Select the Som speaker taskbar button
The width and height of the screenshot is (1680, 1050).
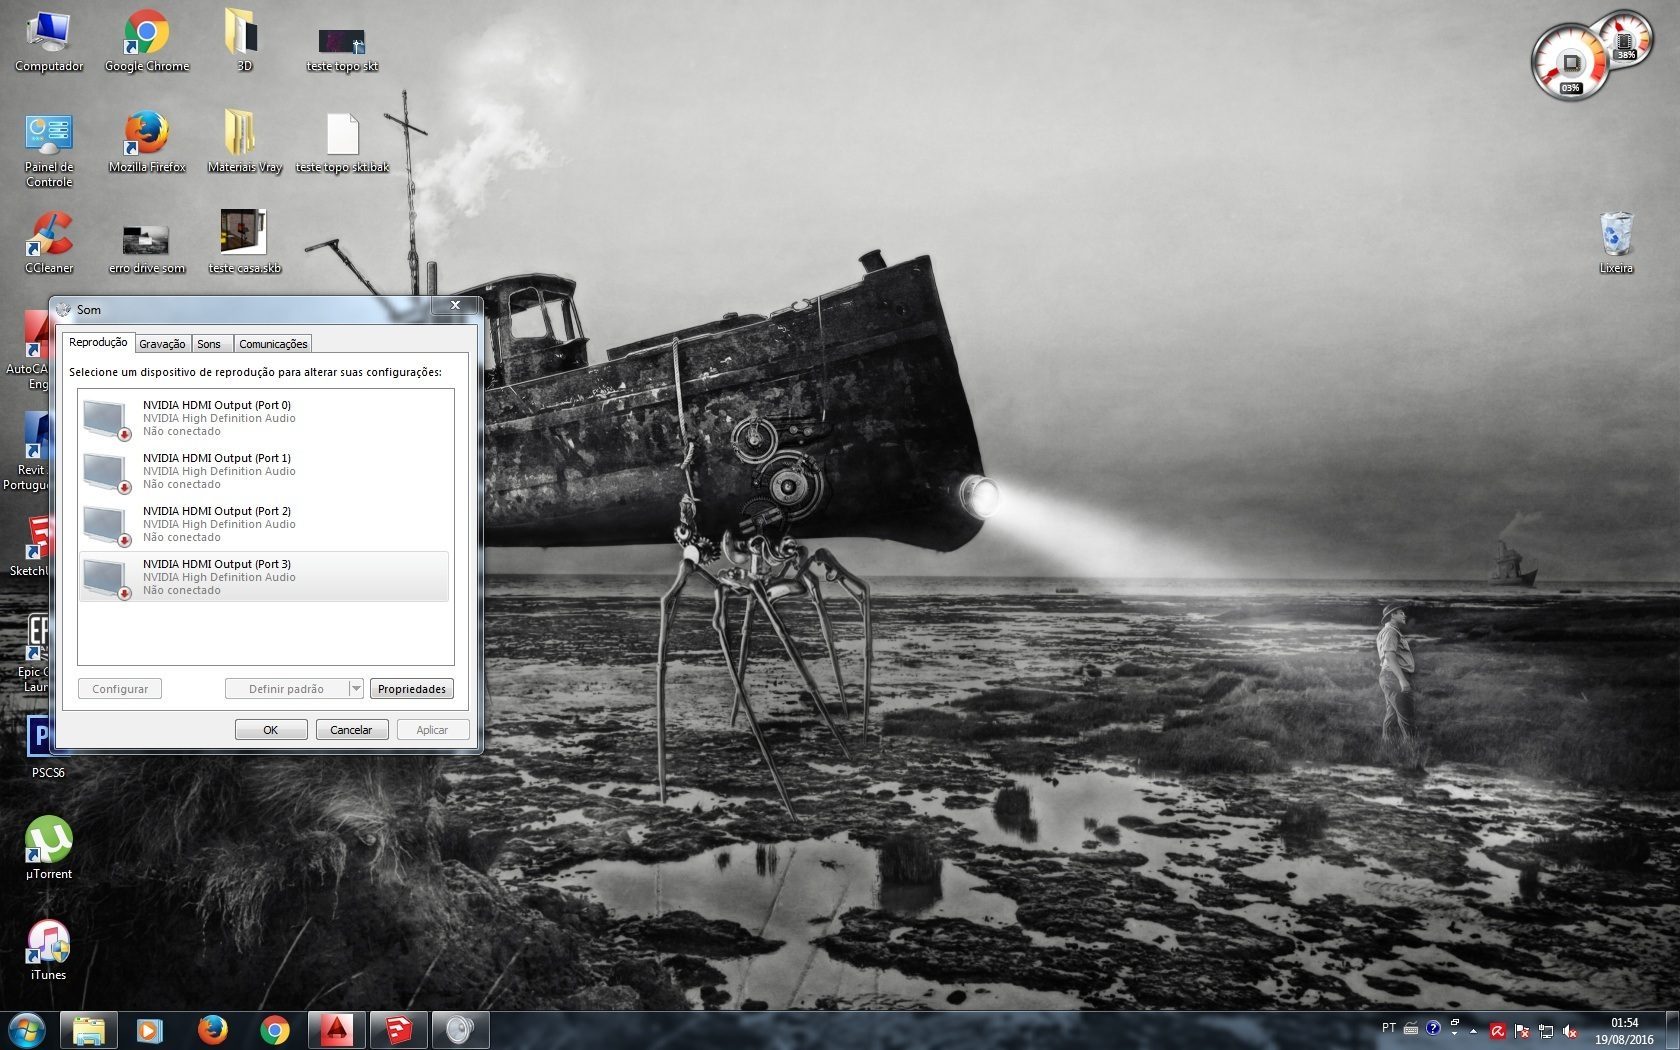pos(460,1029)
